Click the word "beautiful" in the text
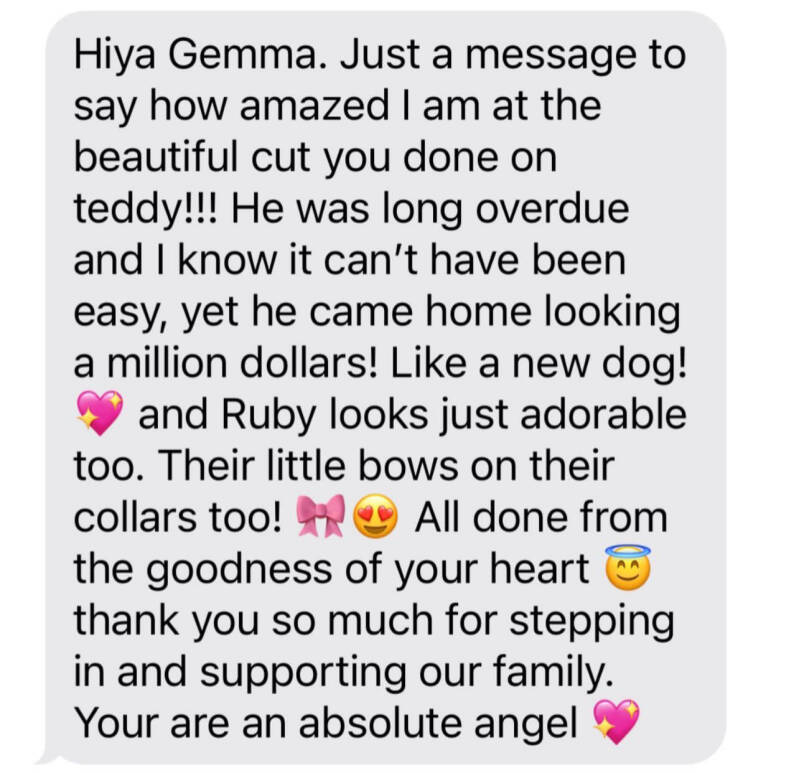 156,156
